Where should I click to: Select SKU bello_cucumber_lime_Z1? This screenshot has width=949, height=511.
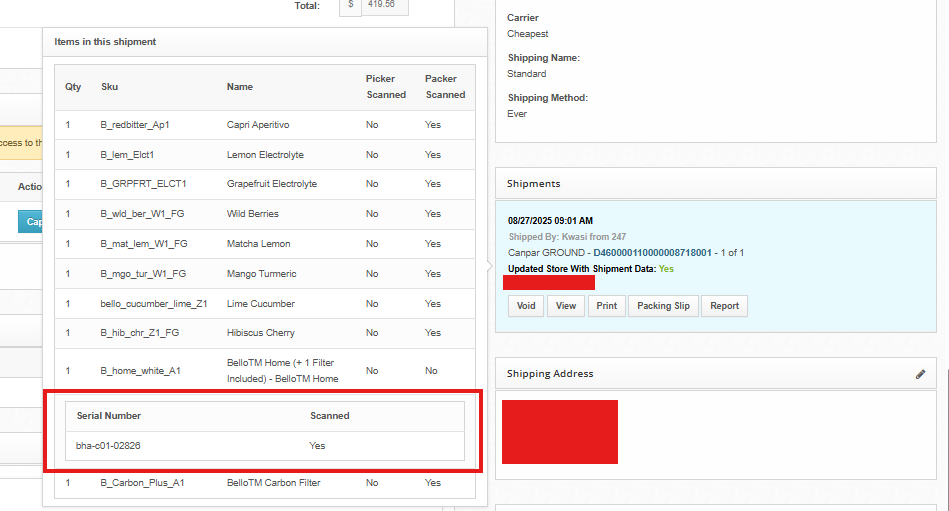click(154, 303)
